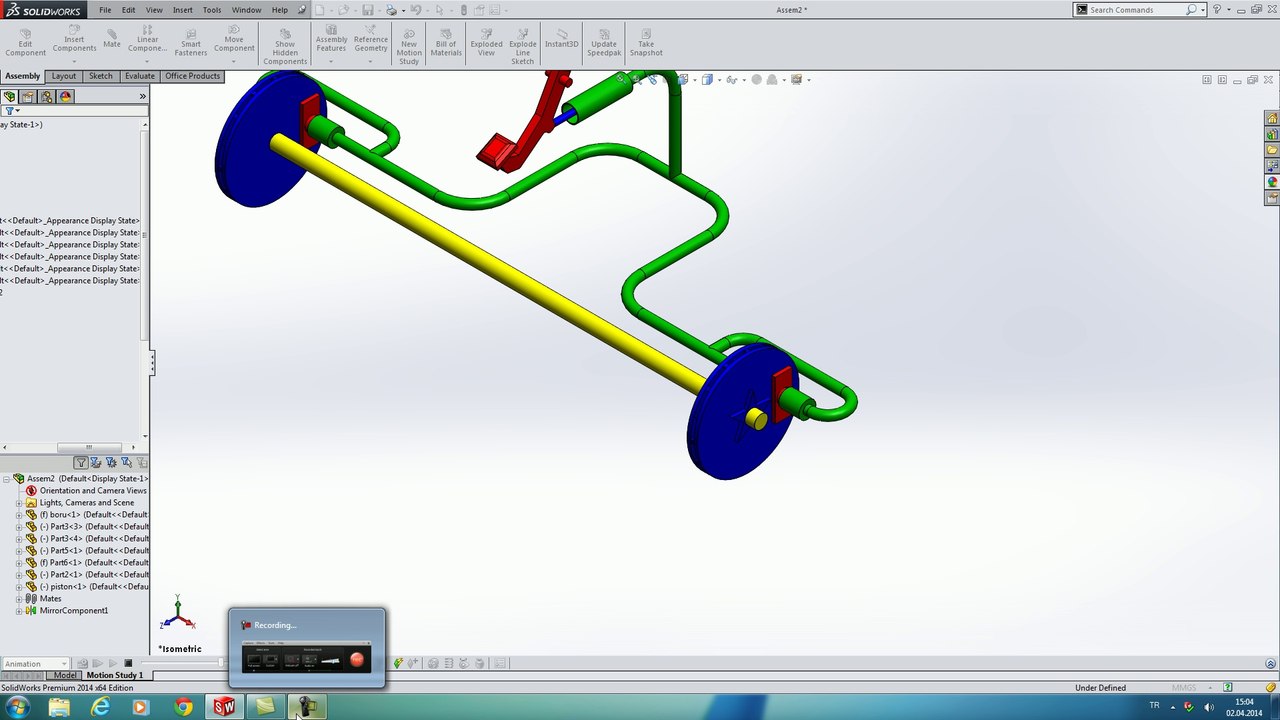The image size is (1280, 720).
Task: Click Show Hidden Components
Action: [285, 46]
